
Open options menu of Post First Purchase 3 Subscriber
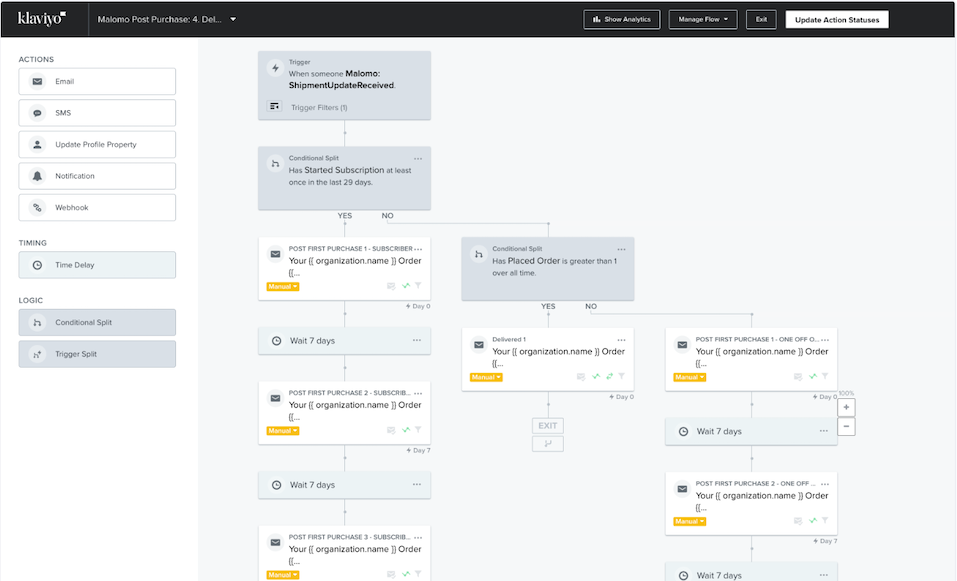point(418,538)
